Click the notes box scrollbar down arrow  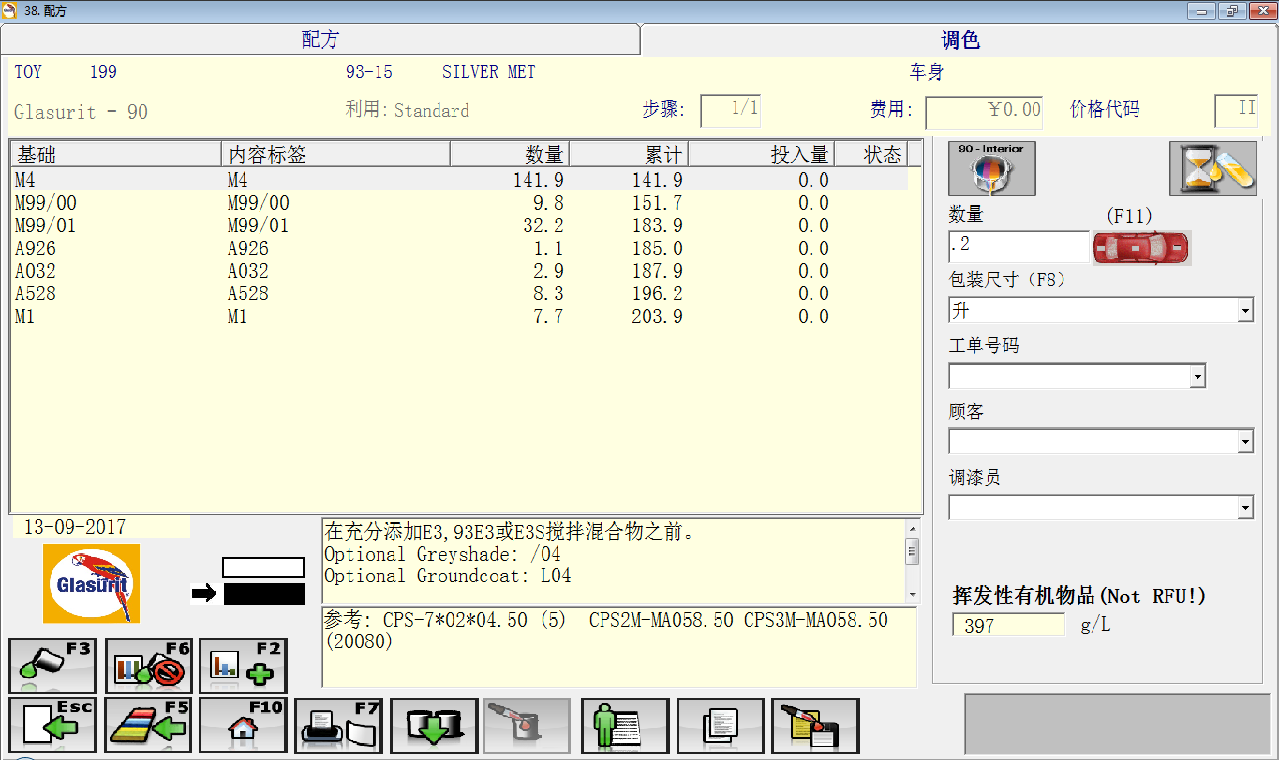[911, 595]
